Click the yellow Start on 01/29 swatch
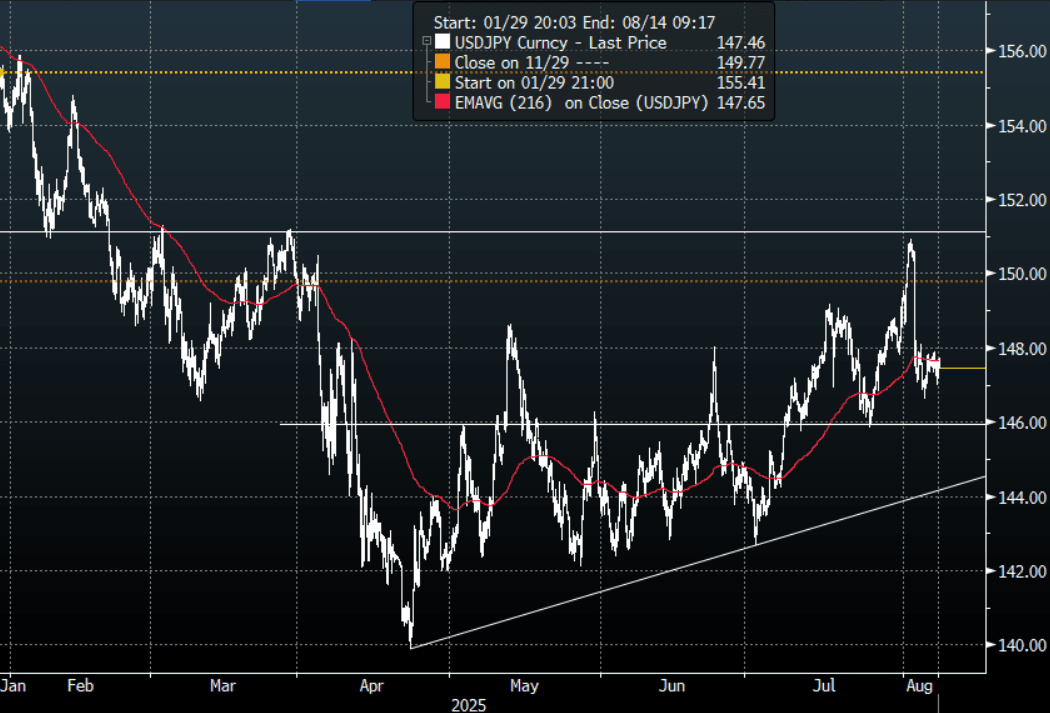The height and width of the screenshot is (713, 1050). pyautogui.click(x=441, y=81)
